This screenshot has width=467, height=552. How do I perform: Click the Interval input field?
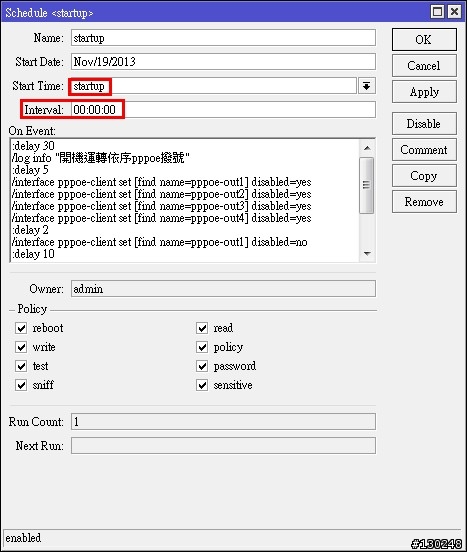223,110
